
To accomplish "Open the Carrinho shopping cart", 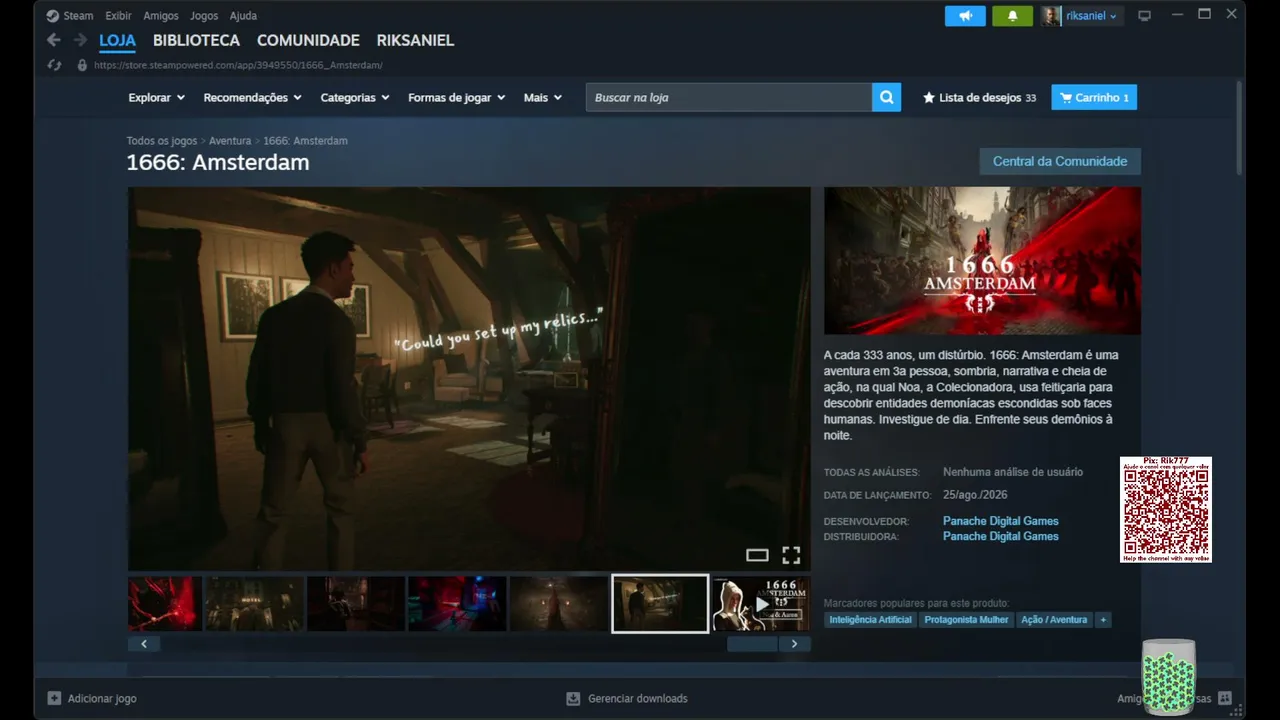I will 1094,97.
